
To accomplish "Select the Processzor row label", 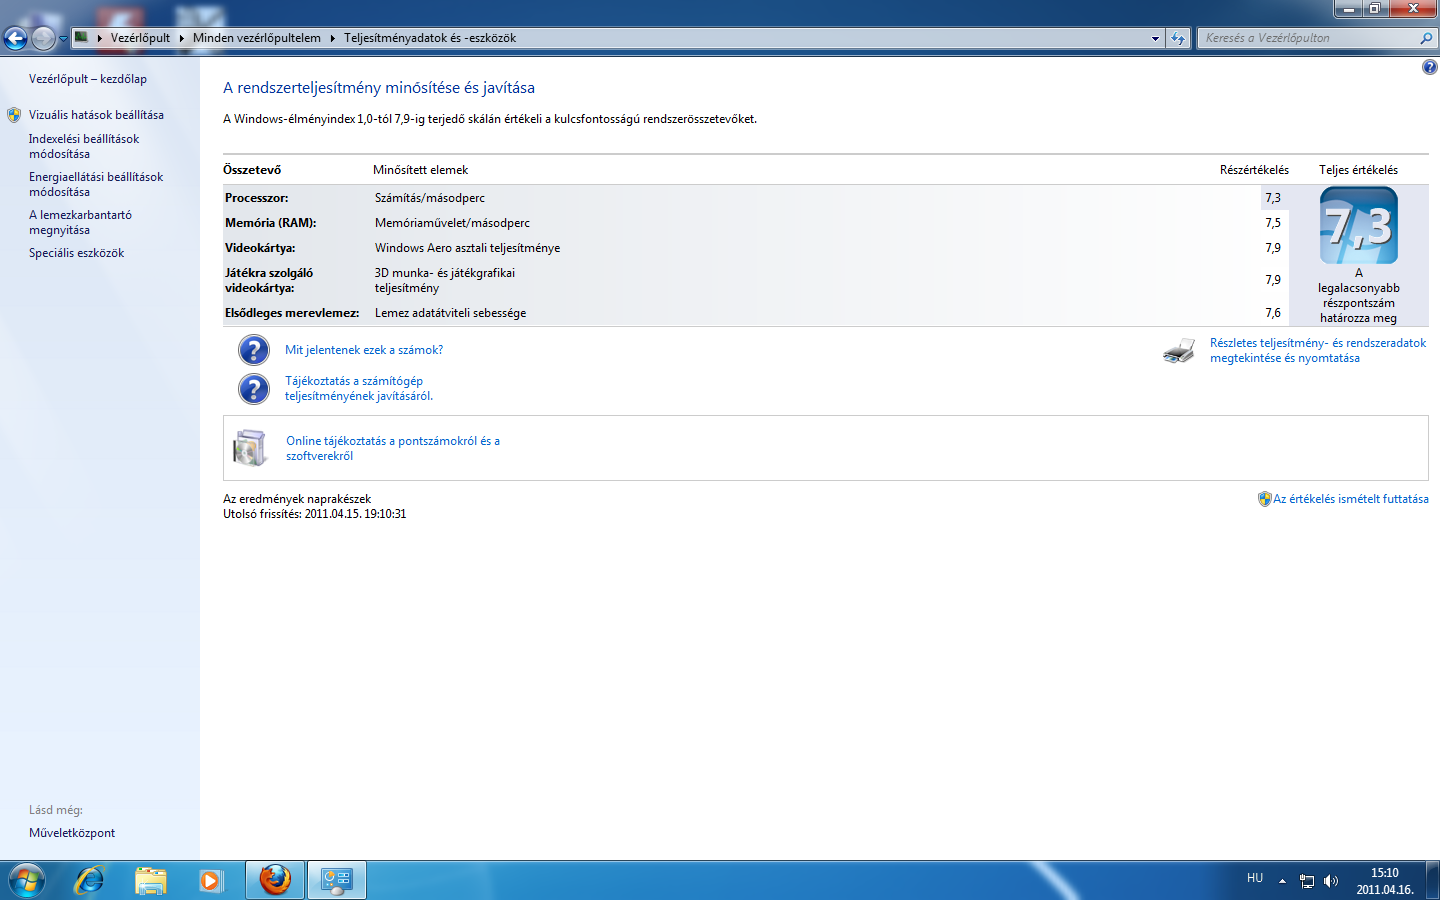I will click(257, 198).
